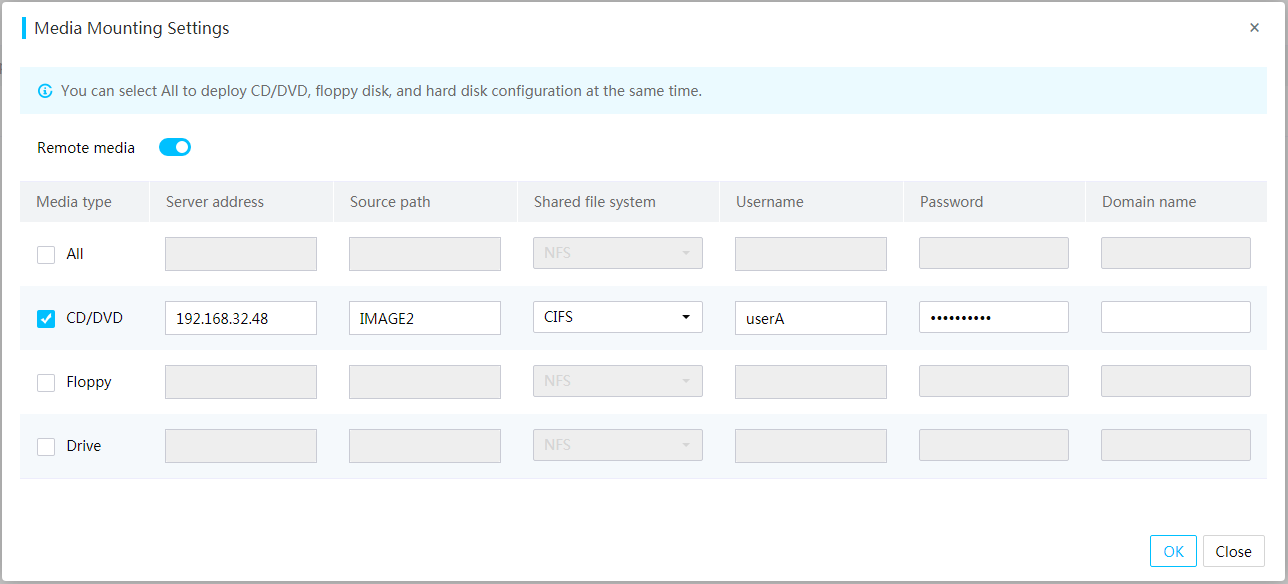Uncheck the CD/DVD checkbox

(46, 318)
